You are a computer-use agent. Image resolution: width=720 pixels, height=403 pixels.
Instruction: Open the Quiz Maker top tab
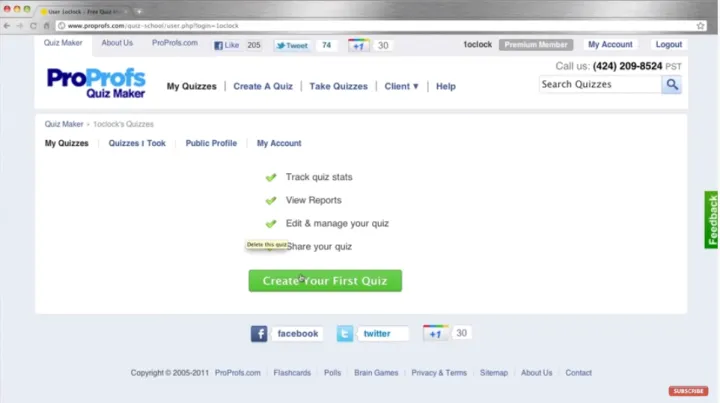63,43
